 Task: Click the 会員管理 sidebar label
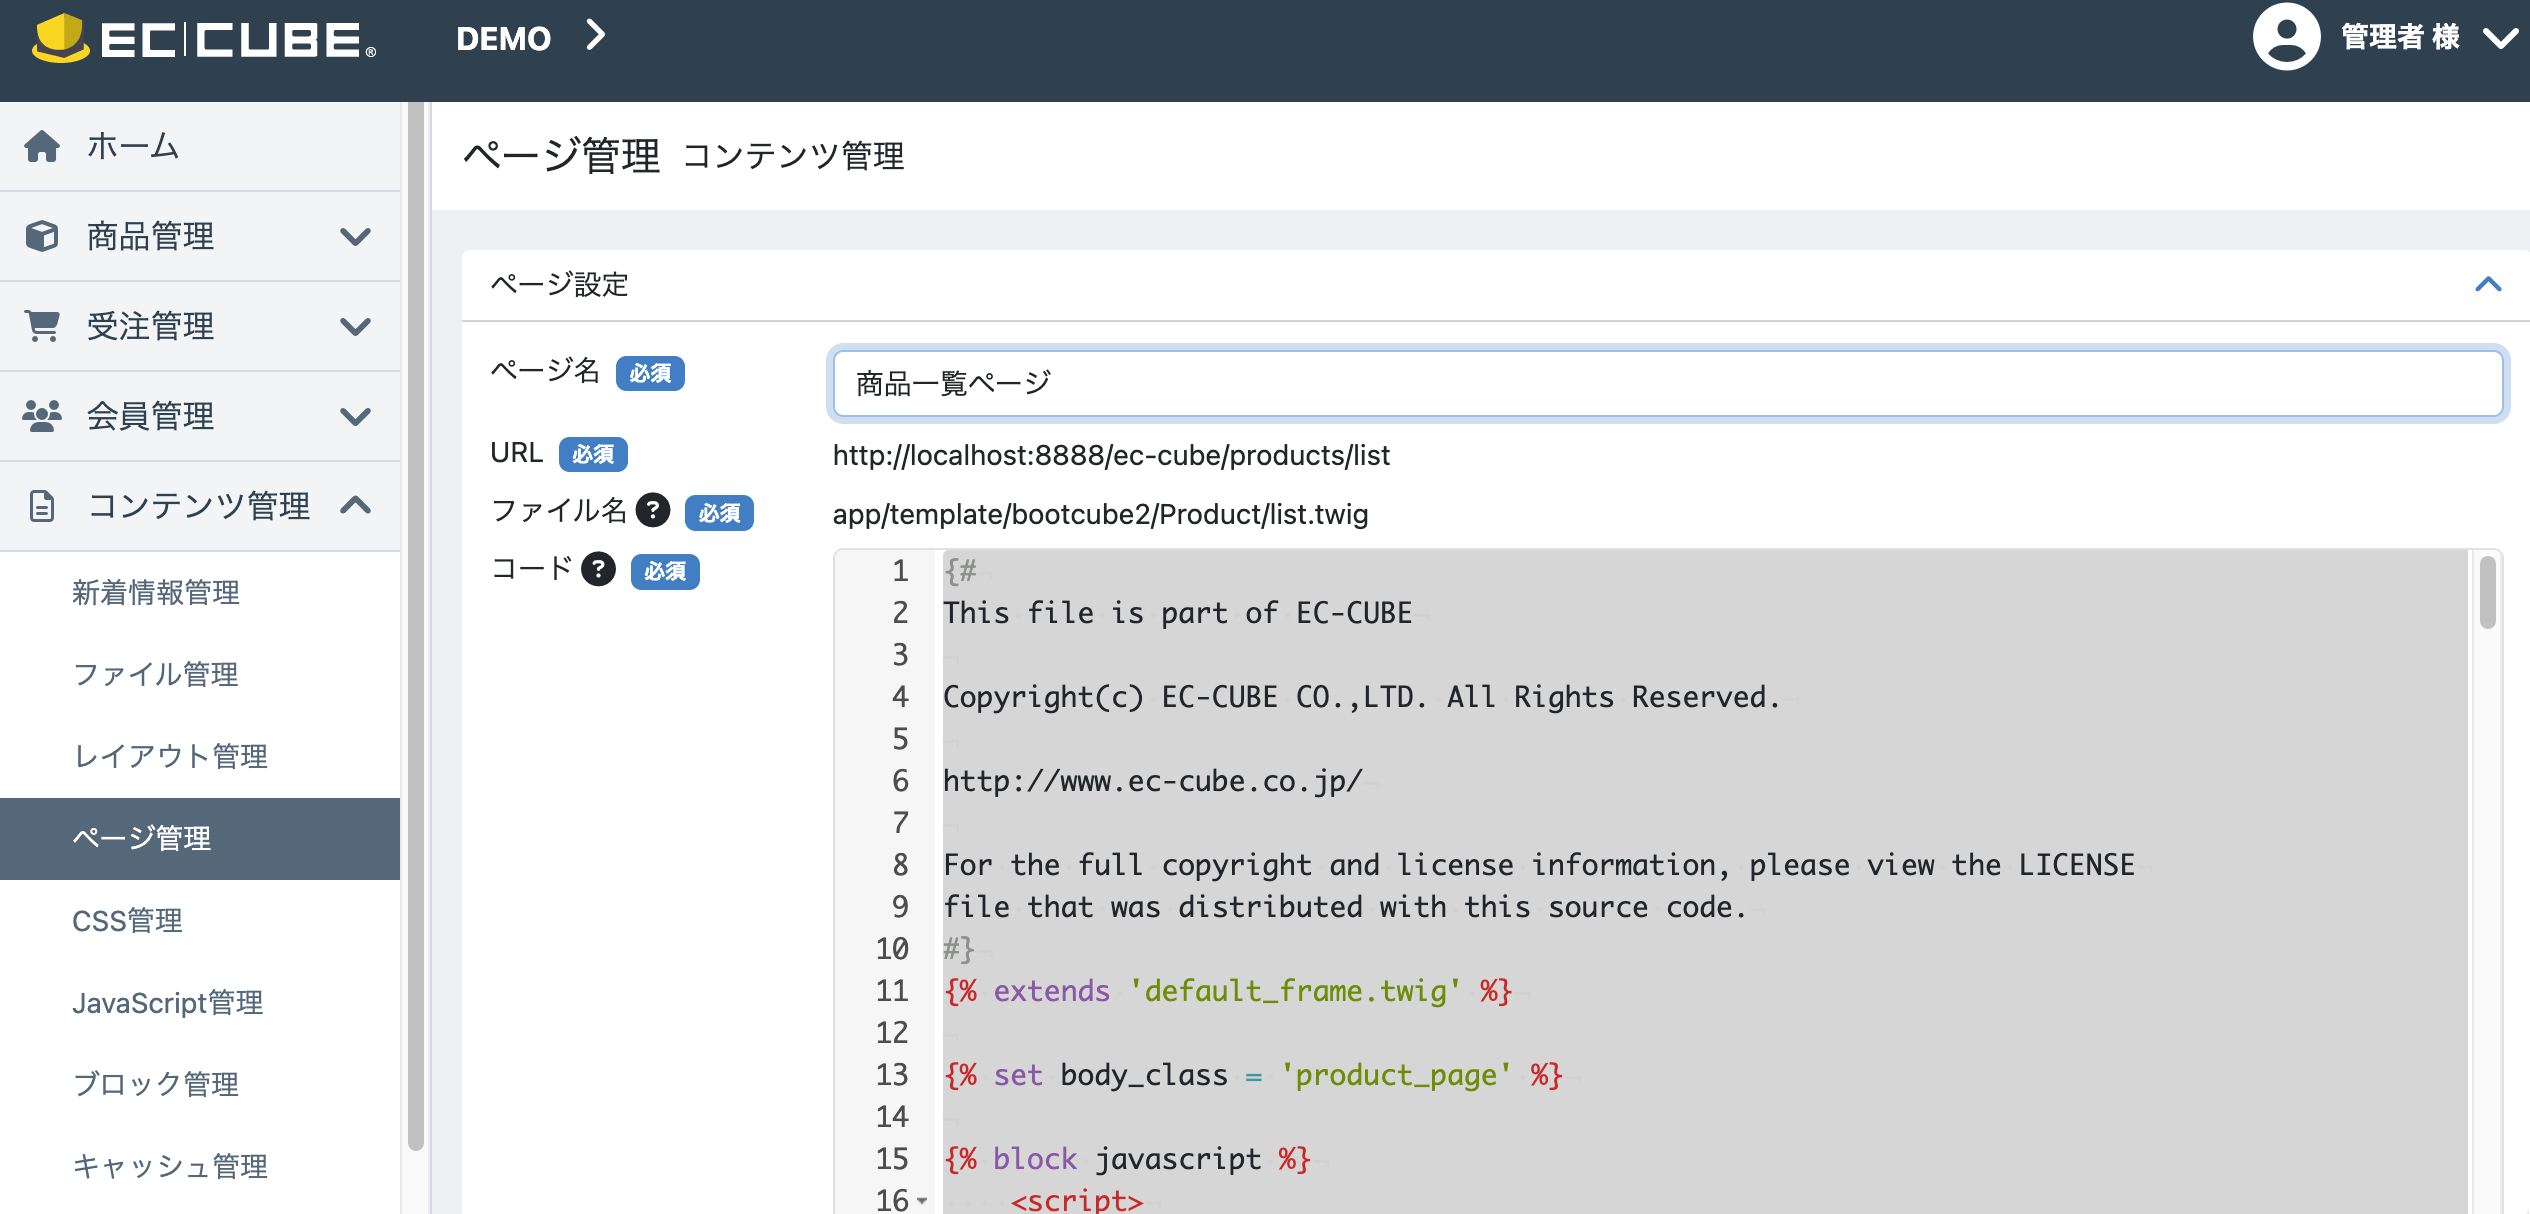pos(150,417)
